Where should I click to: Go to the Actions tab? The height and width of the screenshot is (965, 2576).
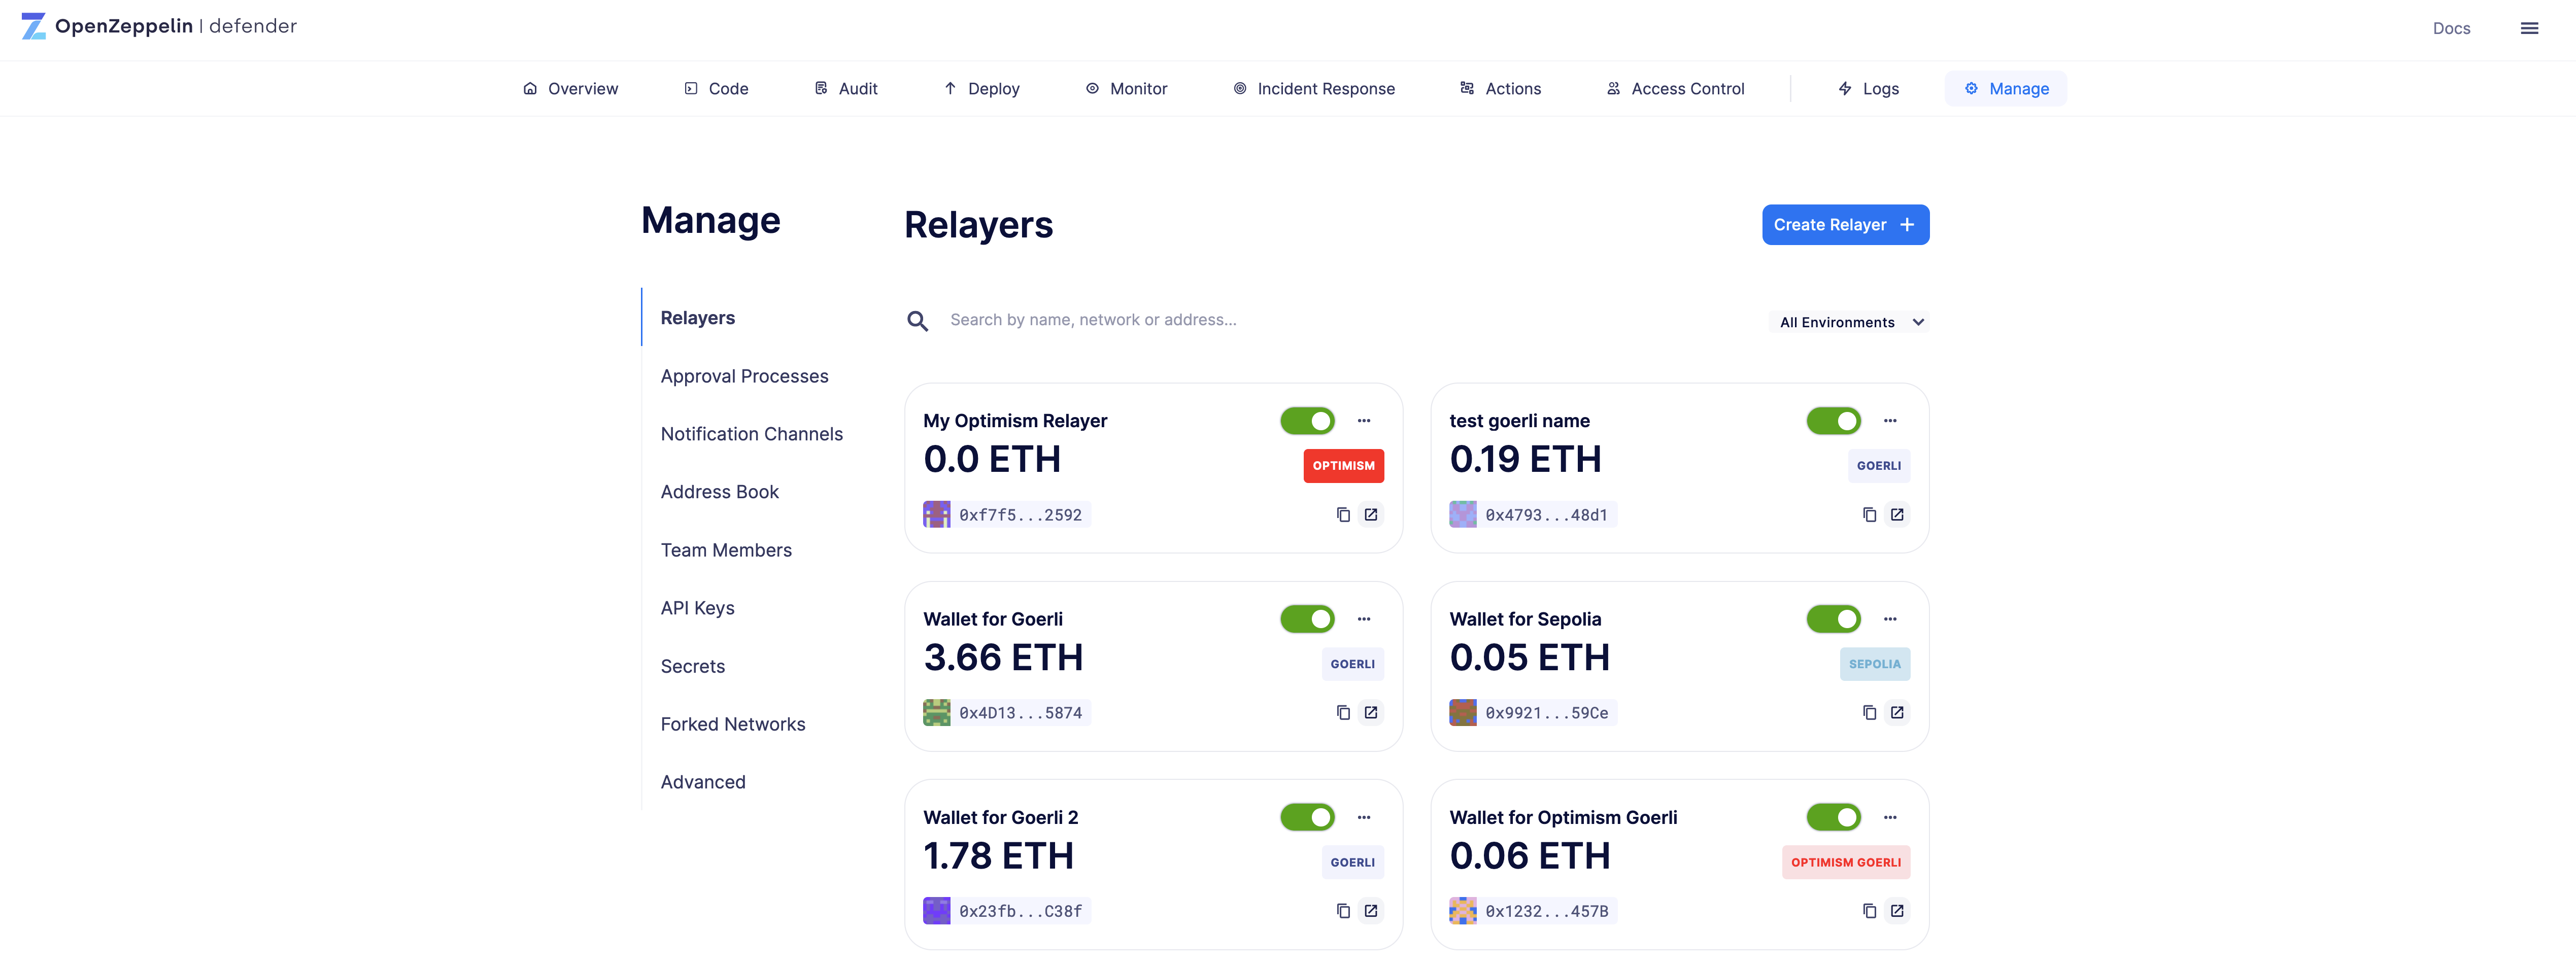coord(1500,89)
